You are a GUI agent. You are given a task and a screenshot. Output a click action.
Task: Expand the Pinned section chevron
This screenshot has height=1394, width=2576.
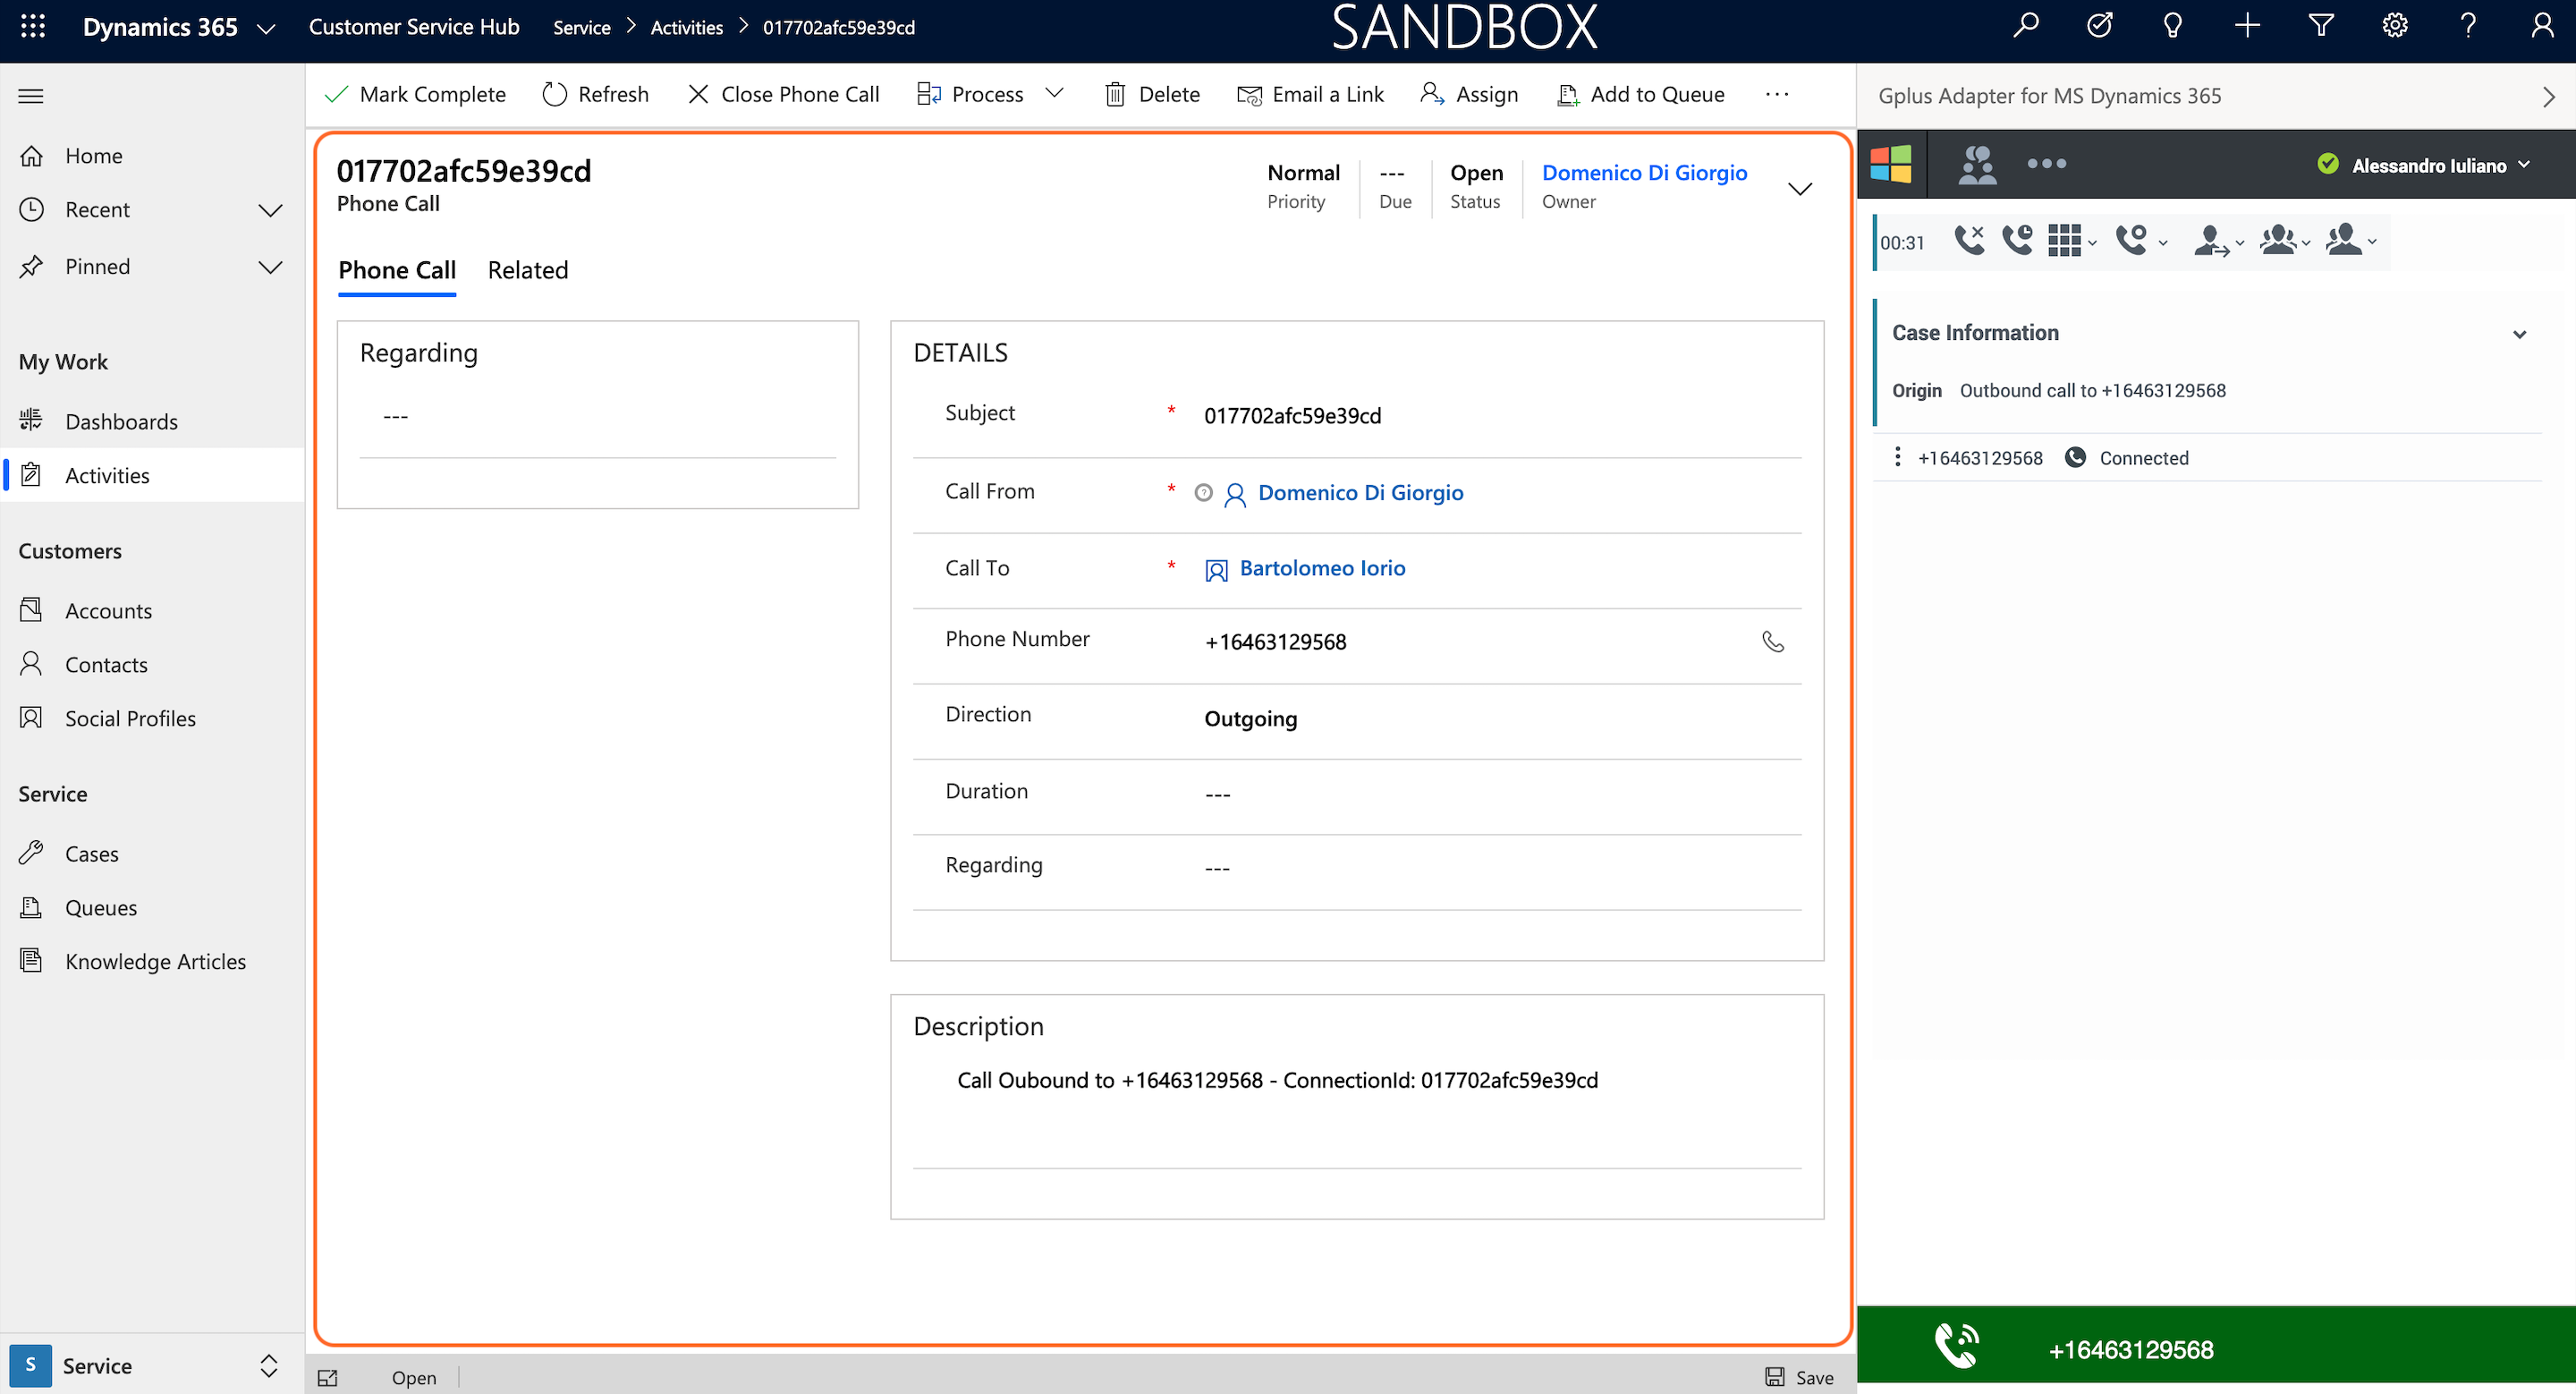[x=270, y=267]
